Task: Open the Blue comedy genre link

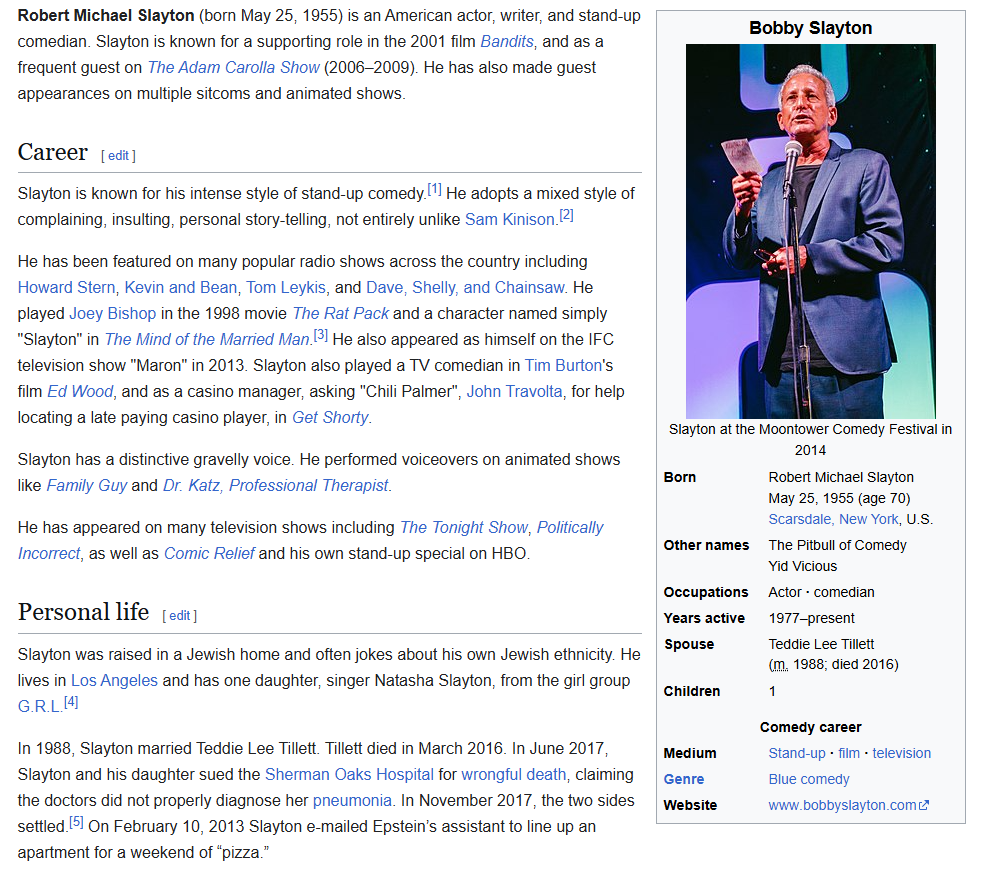Action: tap(808, 779)
